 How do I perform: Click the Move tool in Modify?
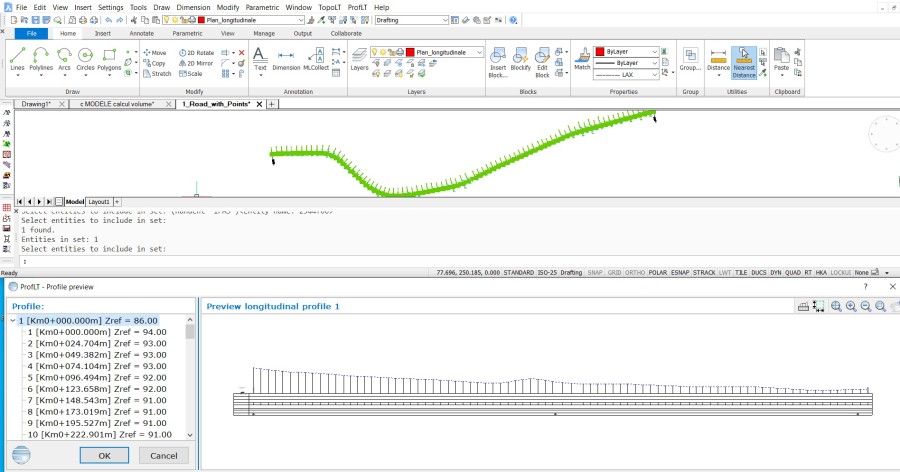[x=155, y=52]
